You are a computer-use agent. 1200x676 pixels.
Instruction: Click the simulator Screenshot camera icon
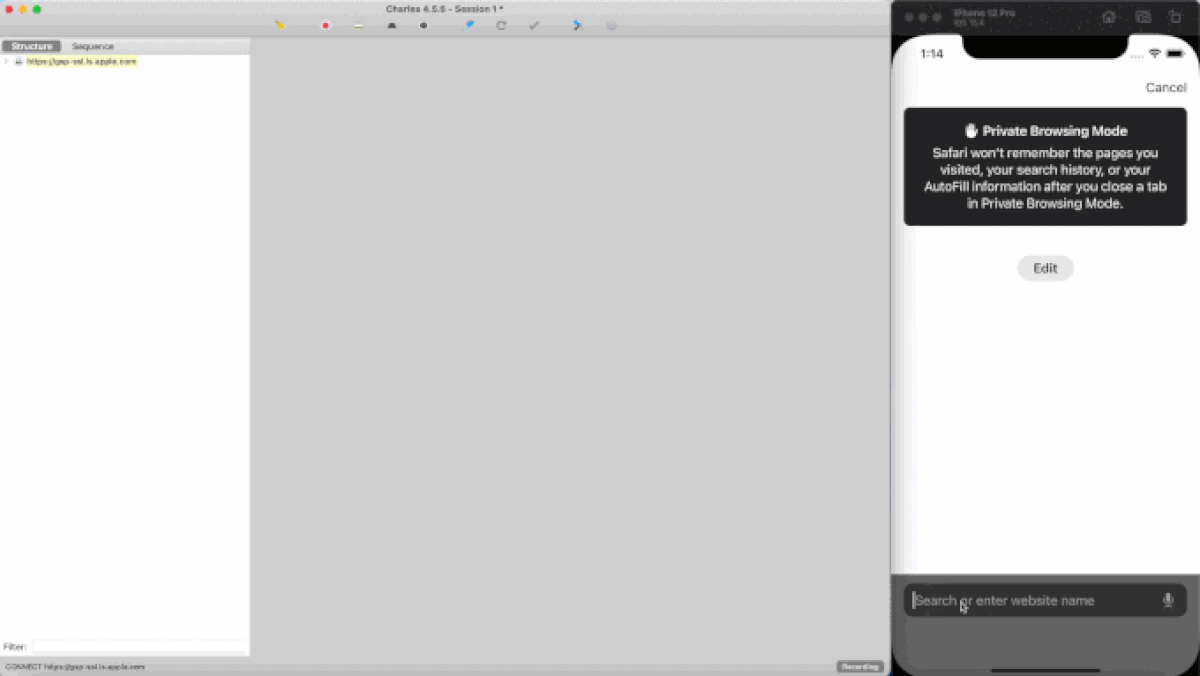pos(1142,17)
